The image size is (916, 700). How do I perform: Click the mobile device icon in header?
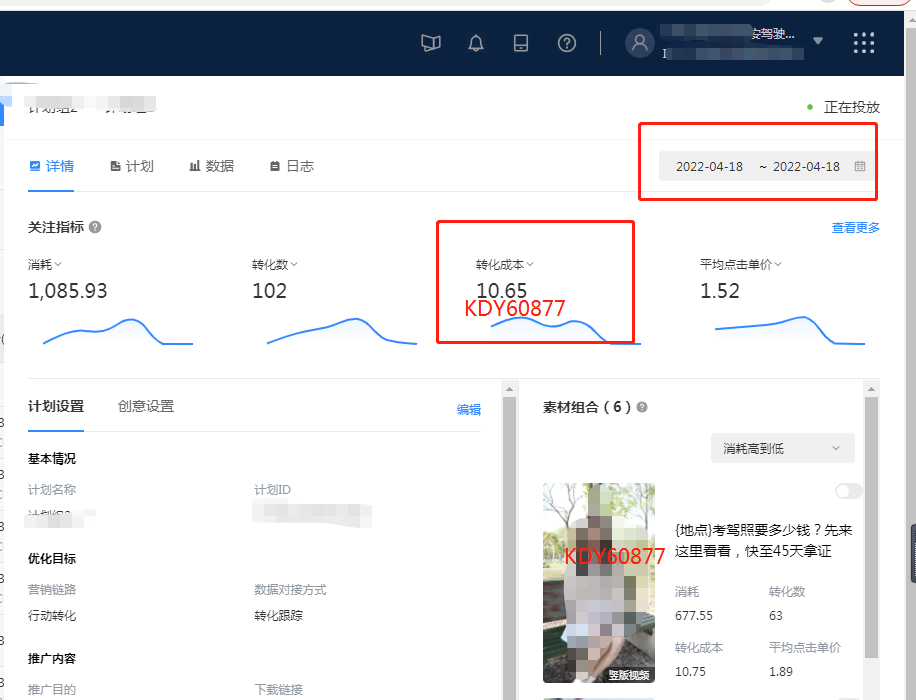(x=521, y=43)
